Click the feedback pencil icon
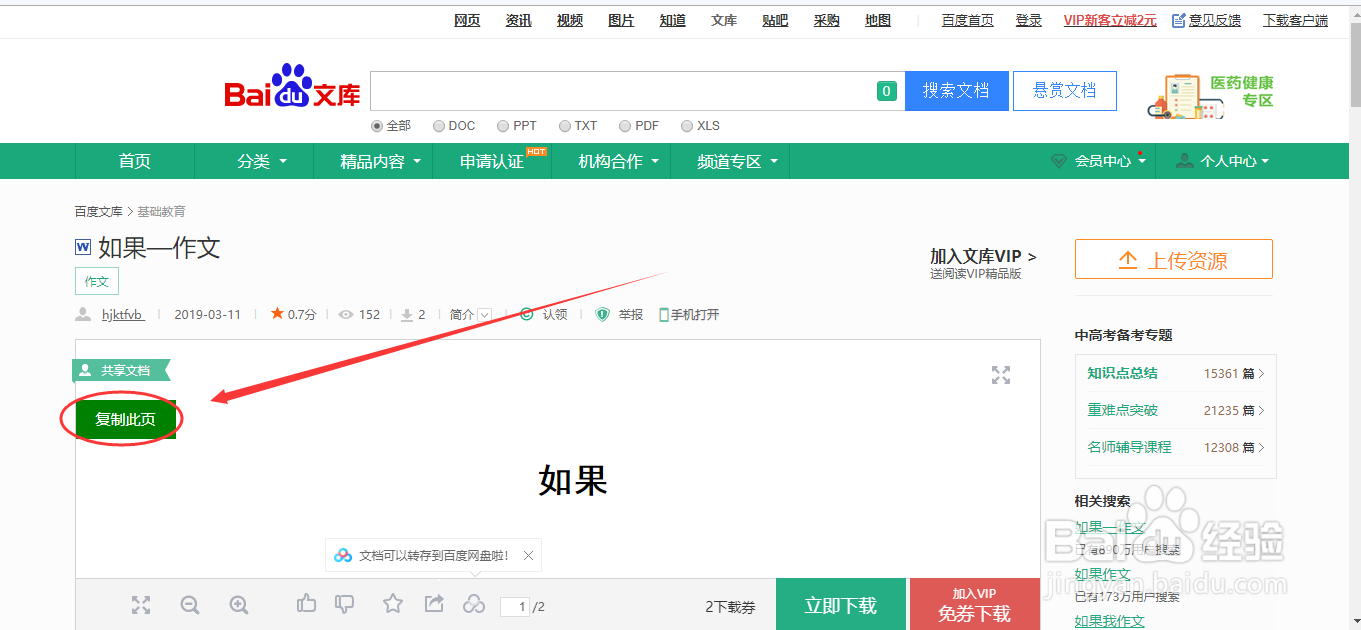Screen dimensions: 1361x630 1179,20
